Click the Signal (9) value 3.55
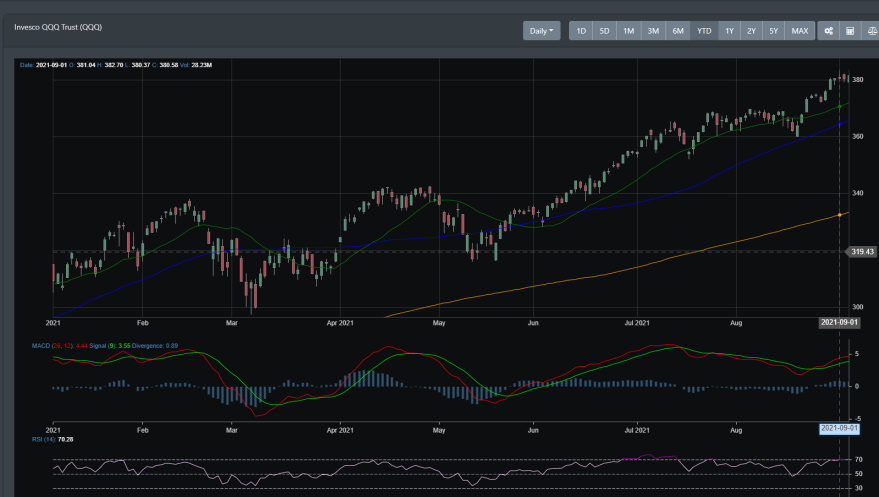Image resolution: width=879 pixels, height=497 pixels. coord(110,346)
